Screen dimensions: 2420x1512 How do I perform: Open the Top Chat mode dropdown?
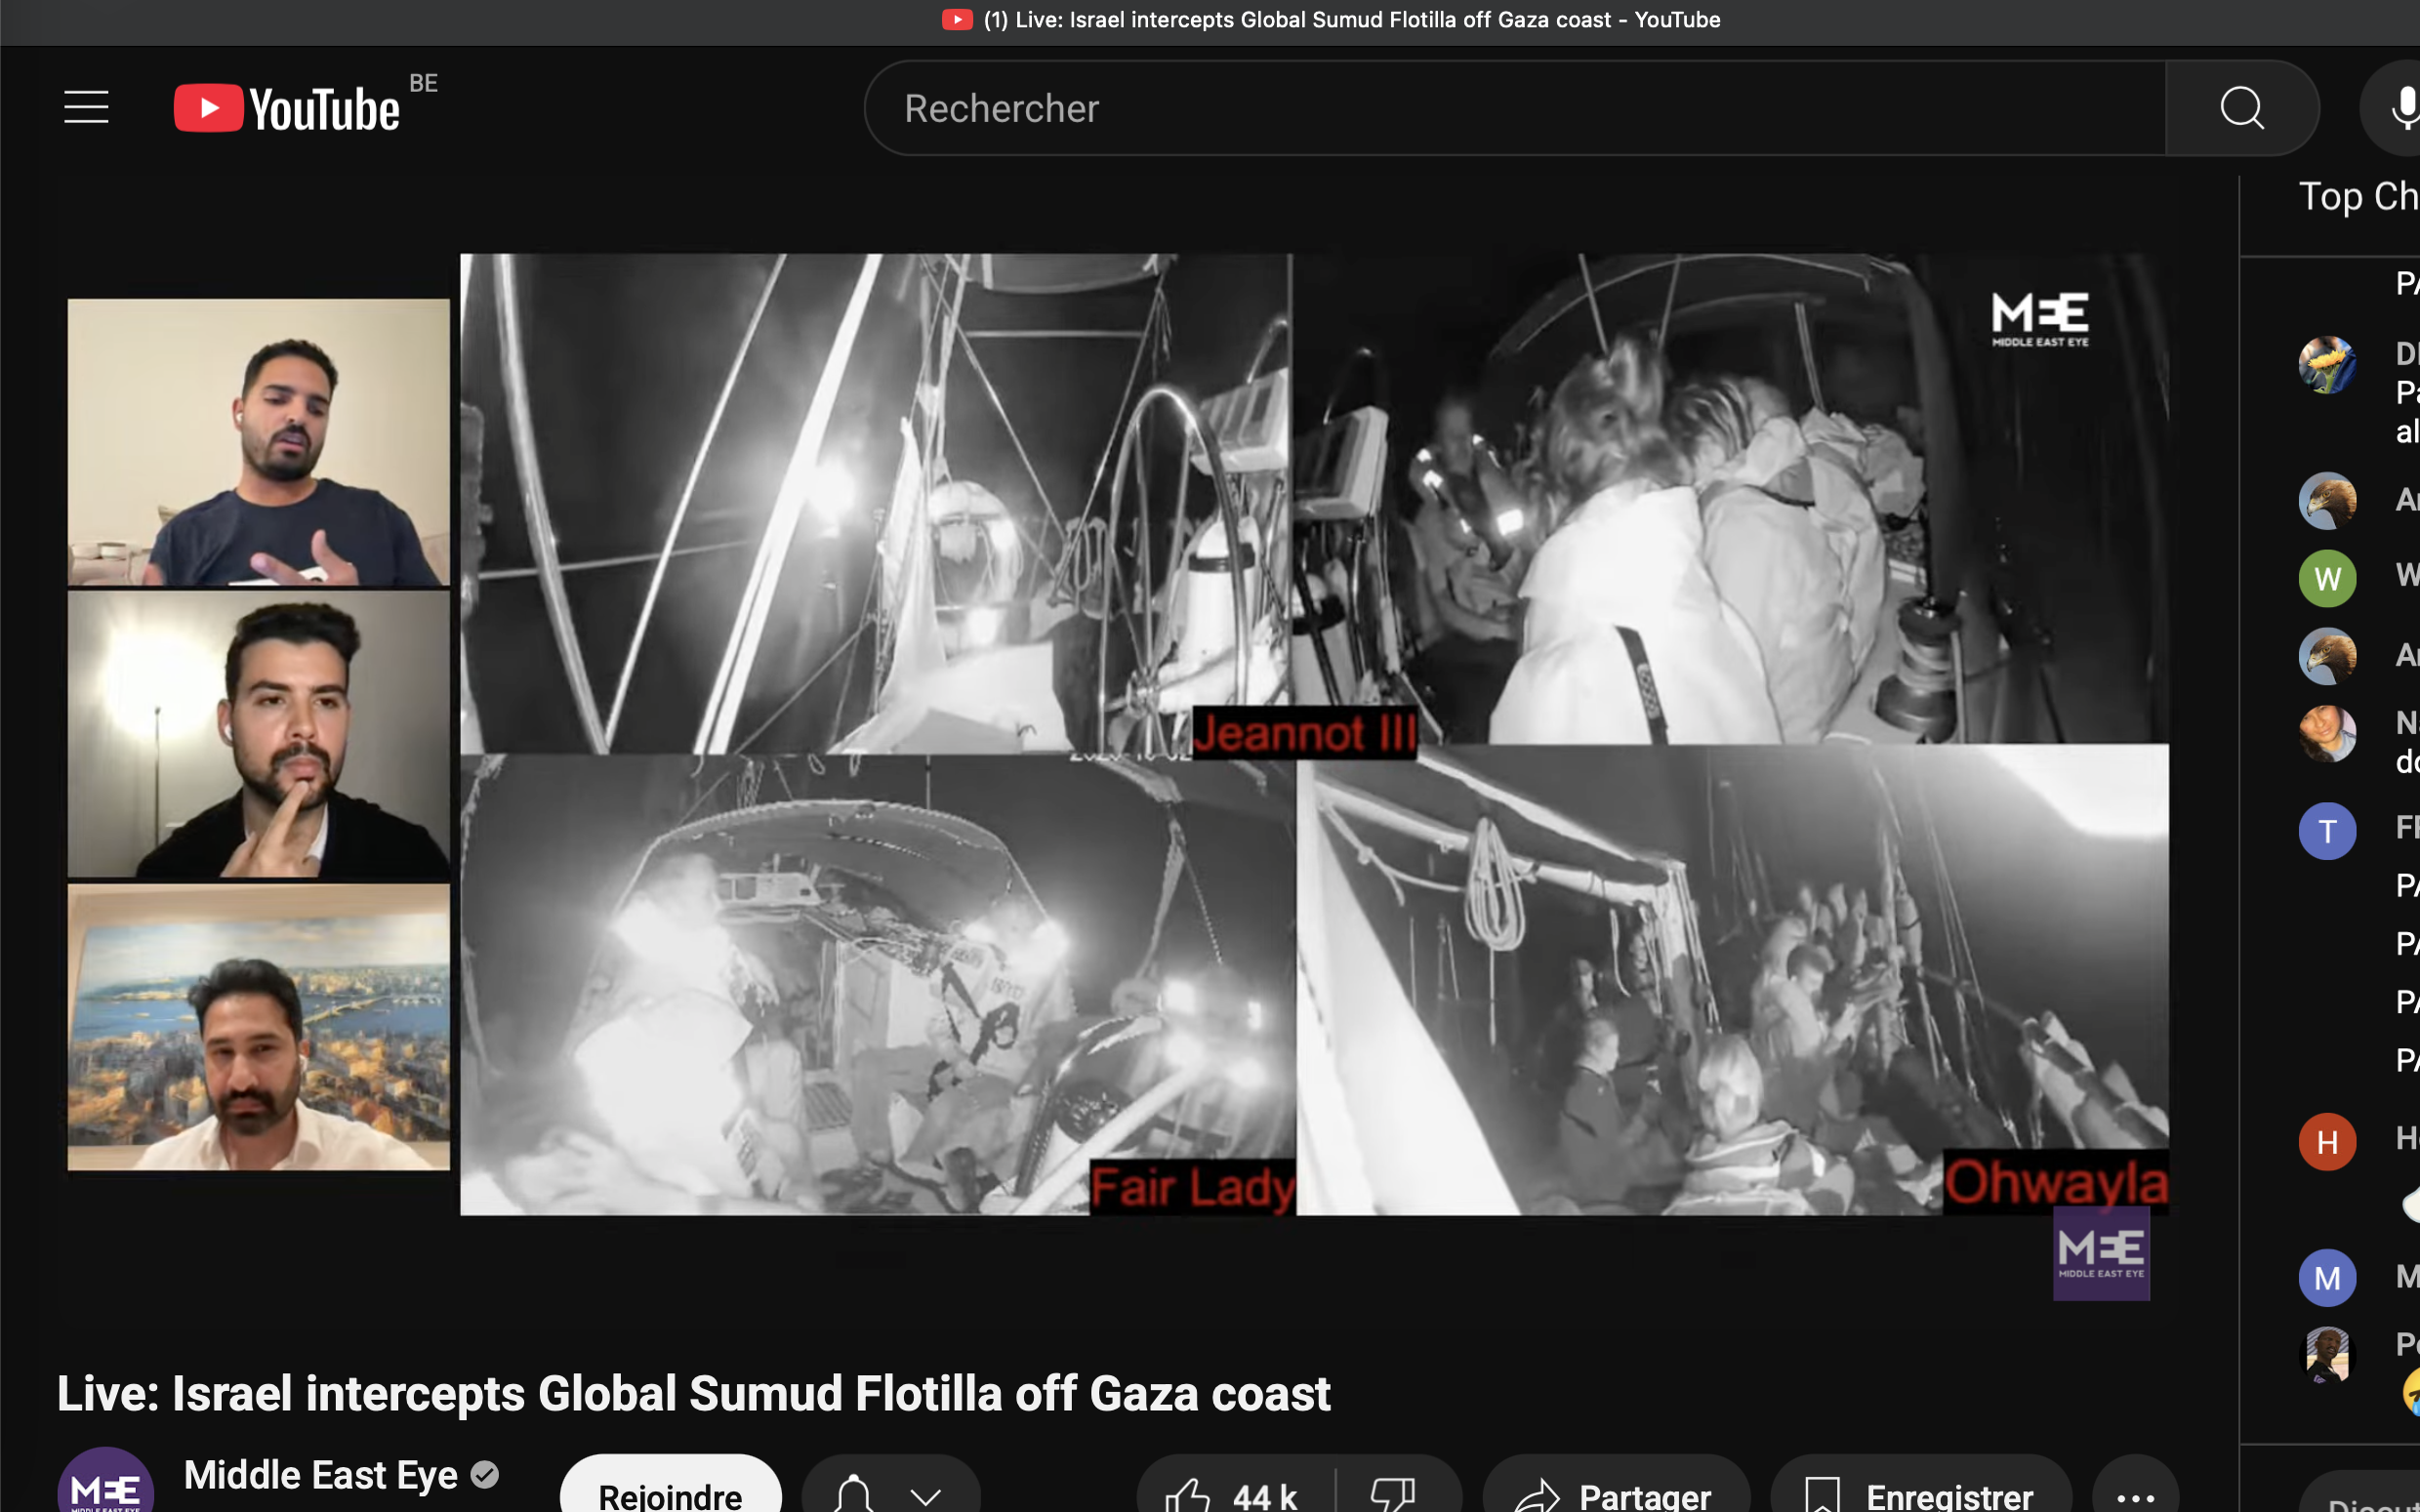(2358, 197)
